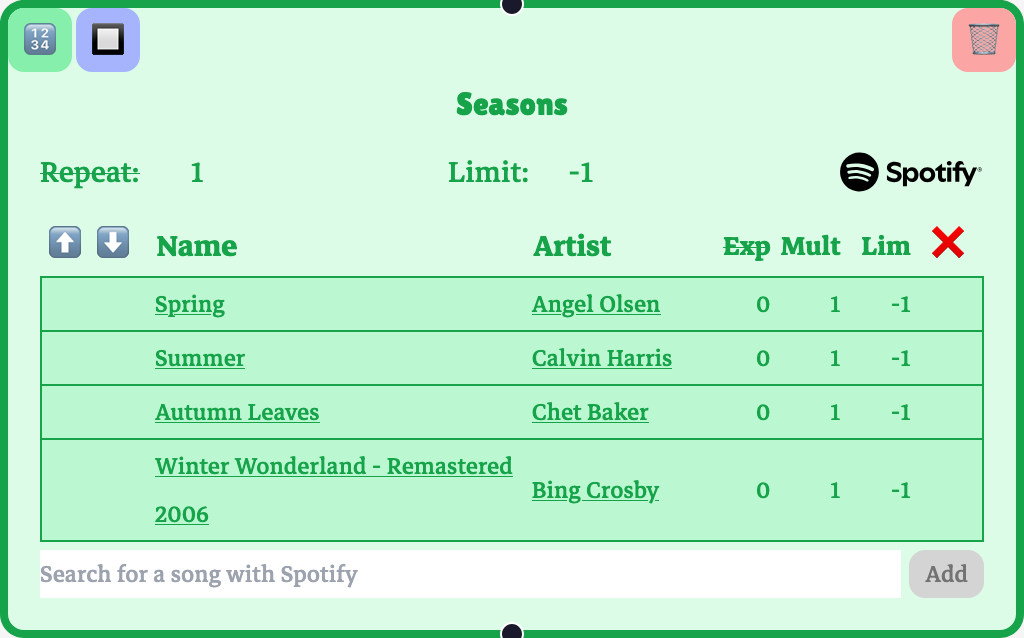Open the Angel Olsen artist link

point(596,304)
